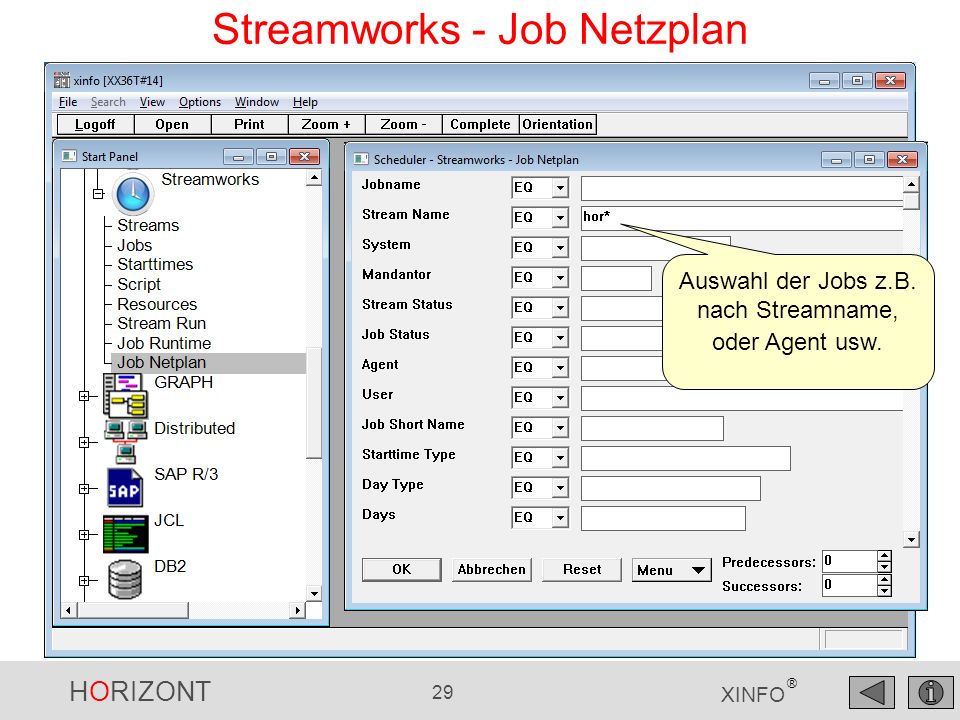Open the Day Type operator dropdown
This screenshot has height=720, width=960.
(560, 487)
